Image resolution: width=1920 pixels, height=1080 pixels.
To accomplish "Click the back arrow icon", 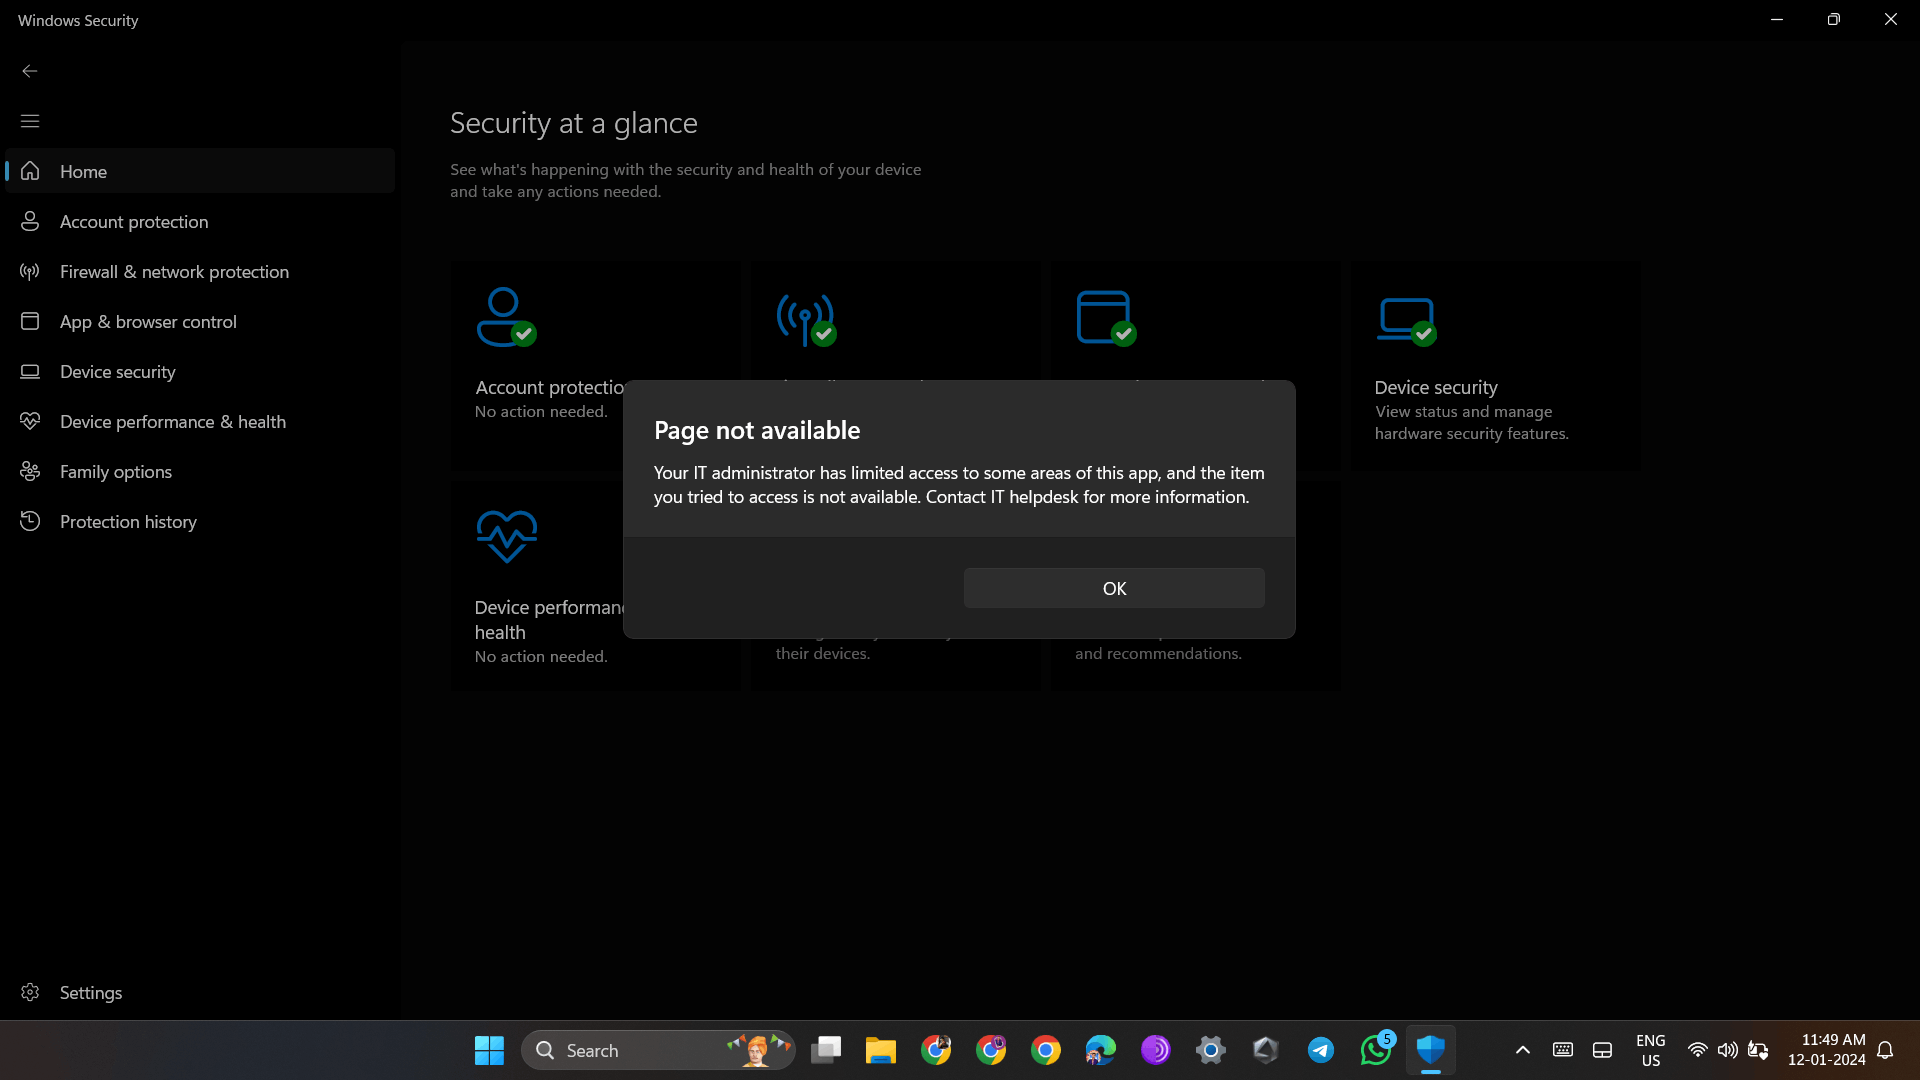I will pos(30,71).
